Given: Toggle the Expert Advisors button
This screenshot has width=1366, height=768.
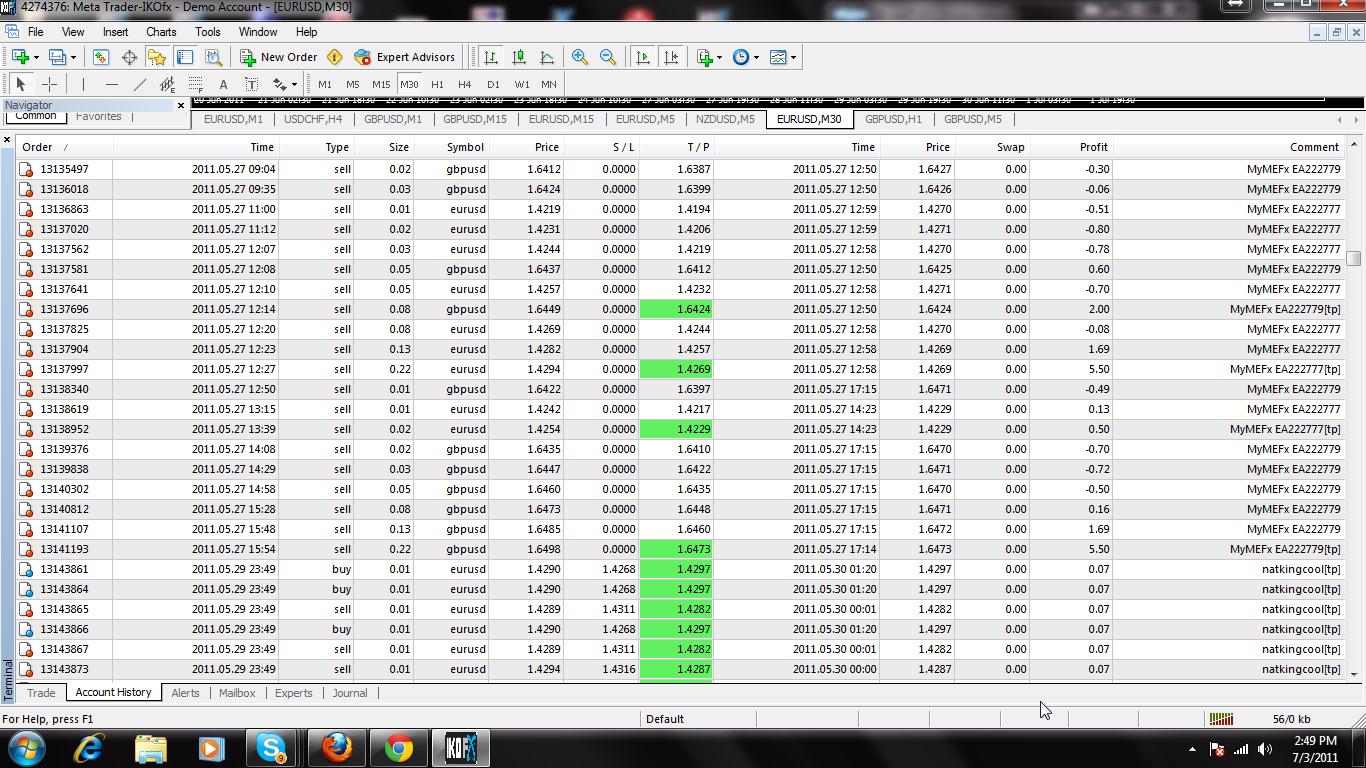Looking at the screenshot, I should (x=404, y=57).
